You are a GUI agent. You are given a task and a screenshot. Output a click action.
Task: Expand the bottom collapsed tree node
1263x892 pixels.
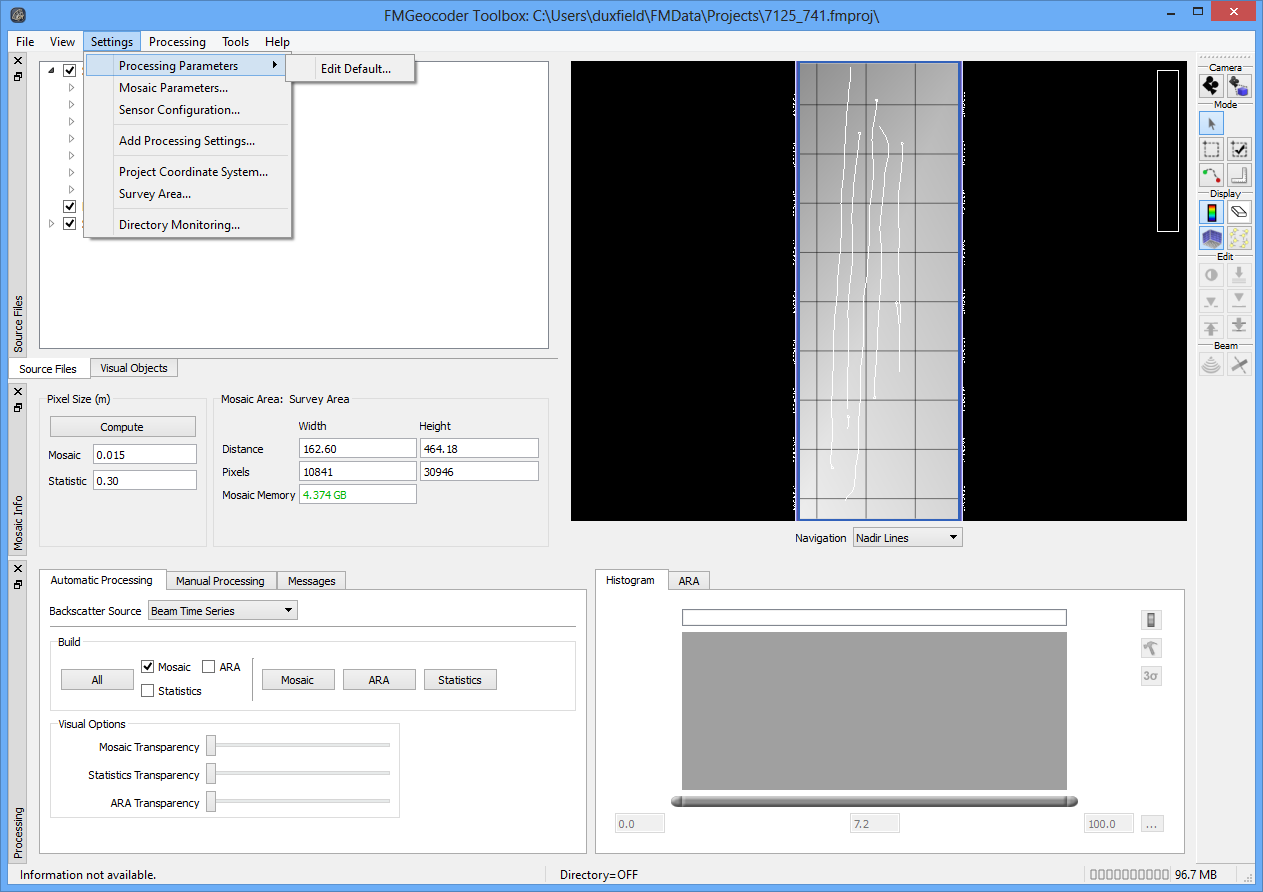52,224
